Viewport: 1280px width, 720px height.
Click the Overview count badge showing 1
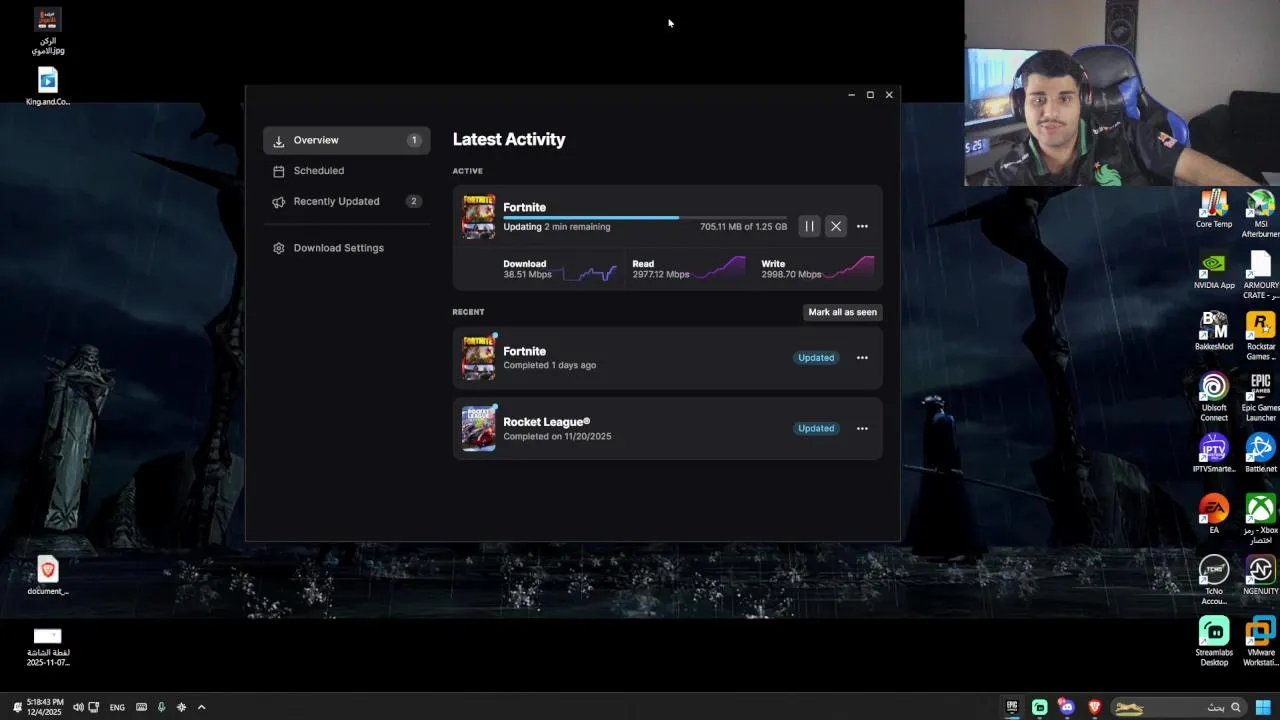(x=414, y=140)
